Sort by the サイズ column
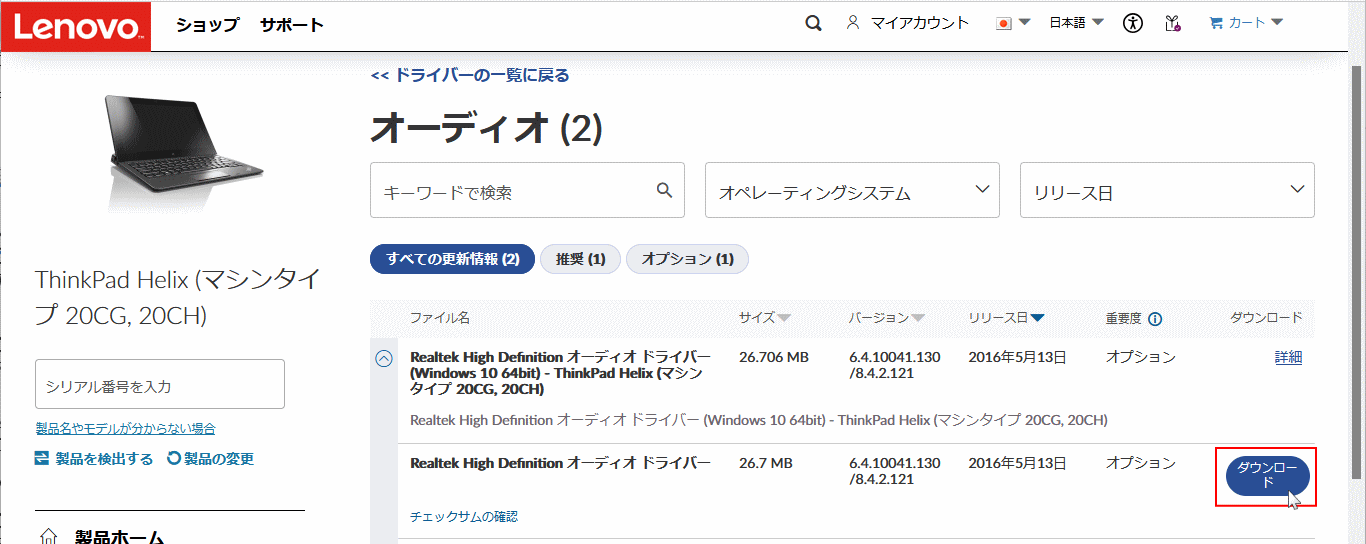This screenshot has height=544, width=1366. tap(765, 318)
